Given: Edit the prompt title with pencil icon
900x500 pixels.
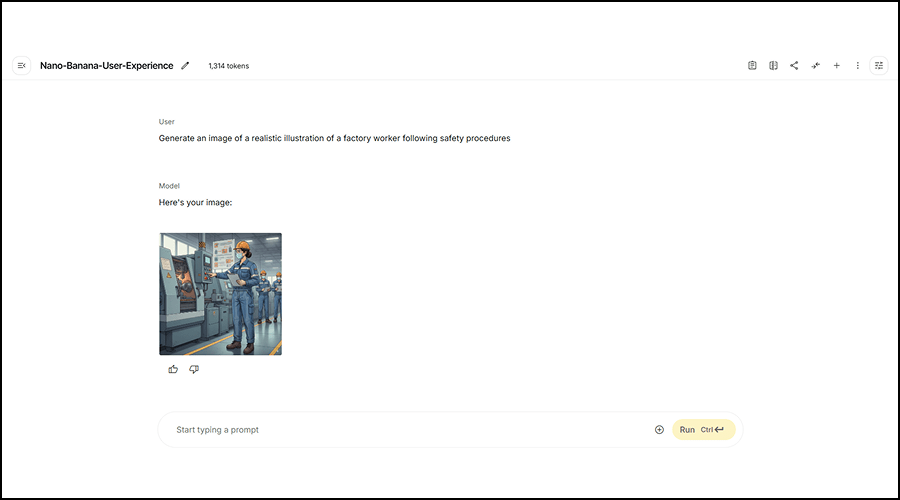Looking at the screenshot, I should click(185, 65).
